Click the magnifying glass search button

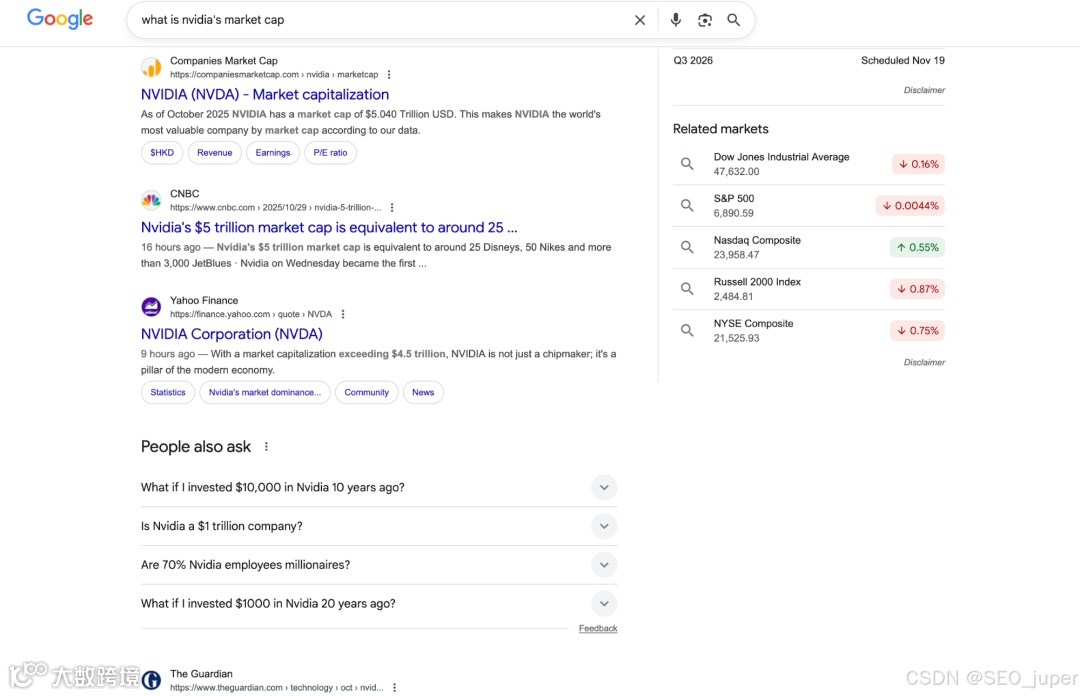(734, 20)
